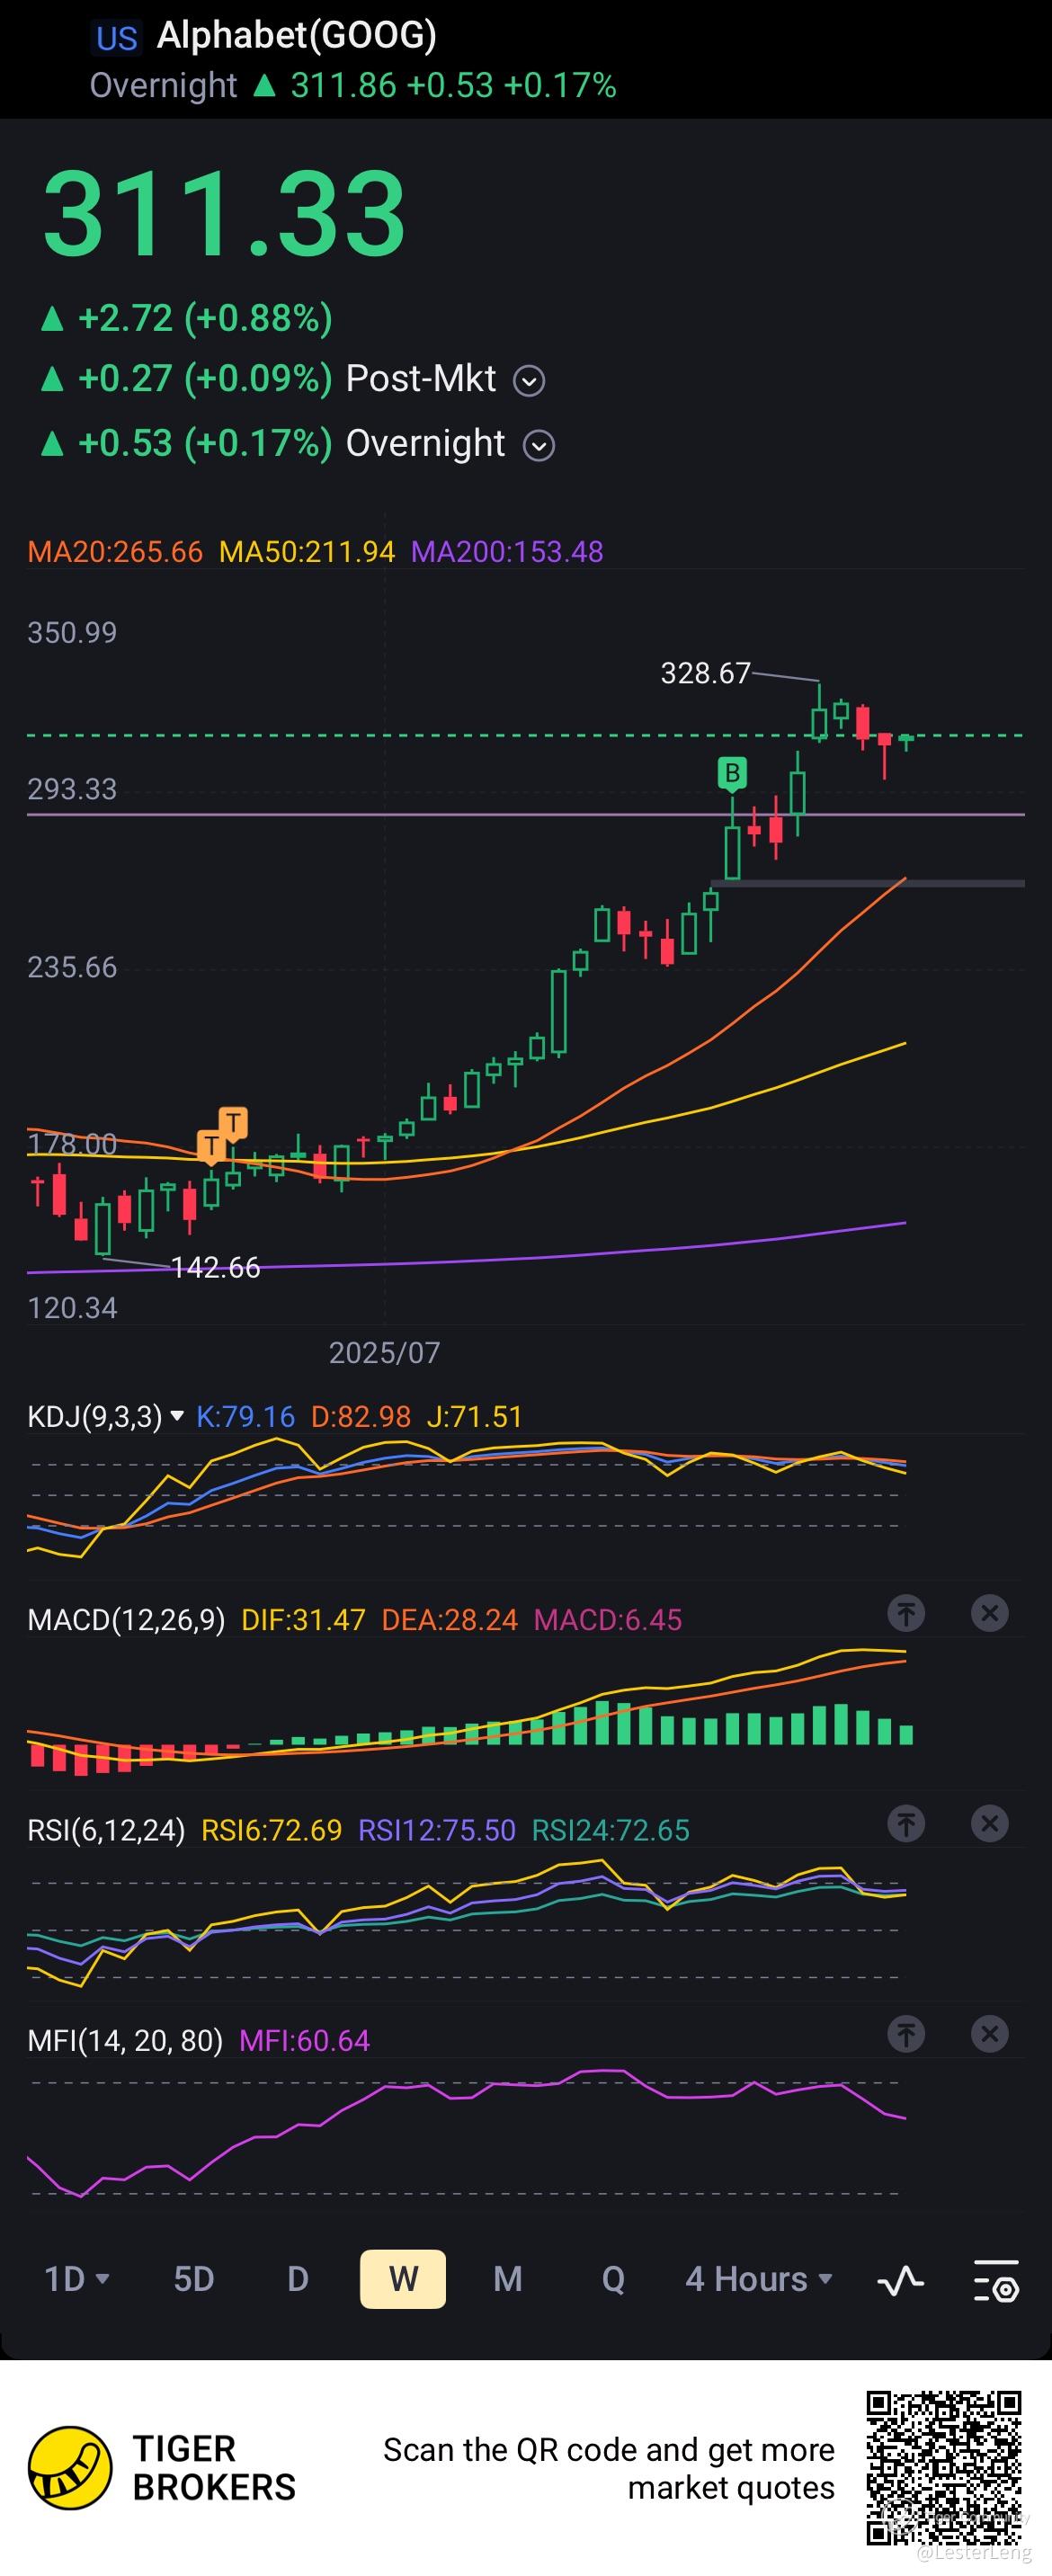
Task: Tap the RSI(6,12,24) label
Action: coord(106,1830)
